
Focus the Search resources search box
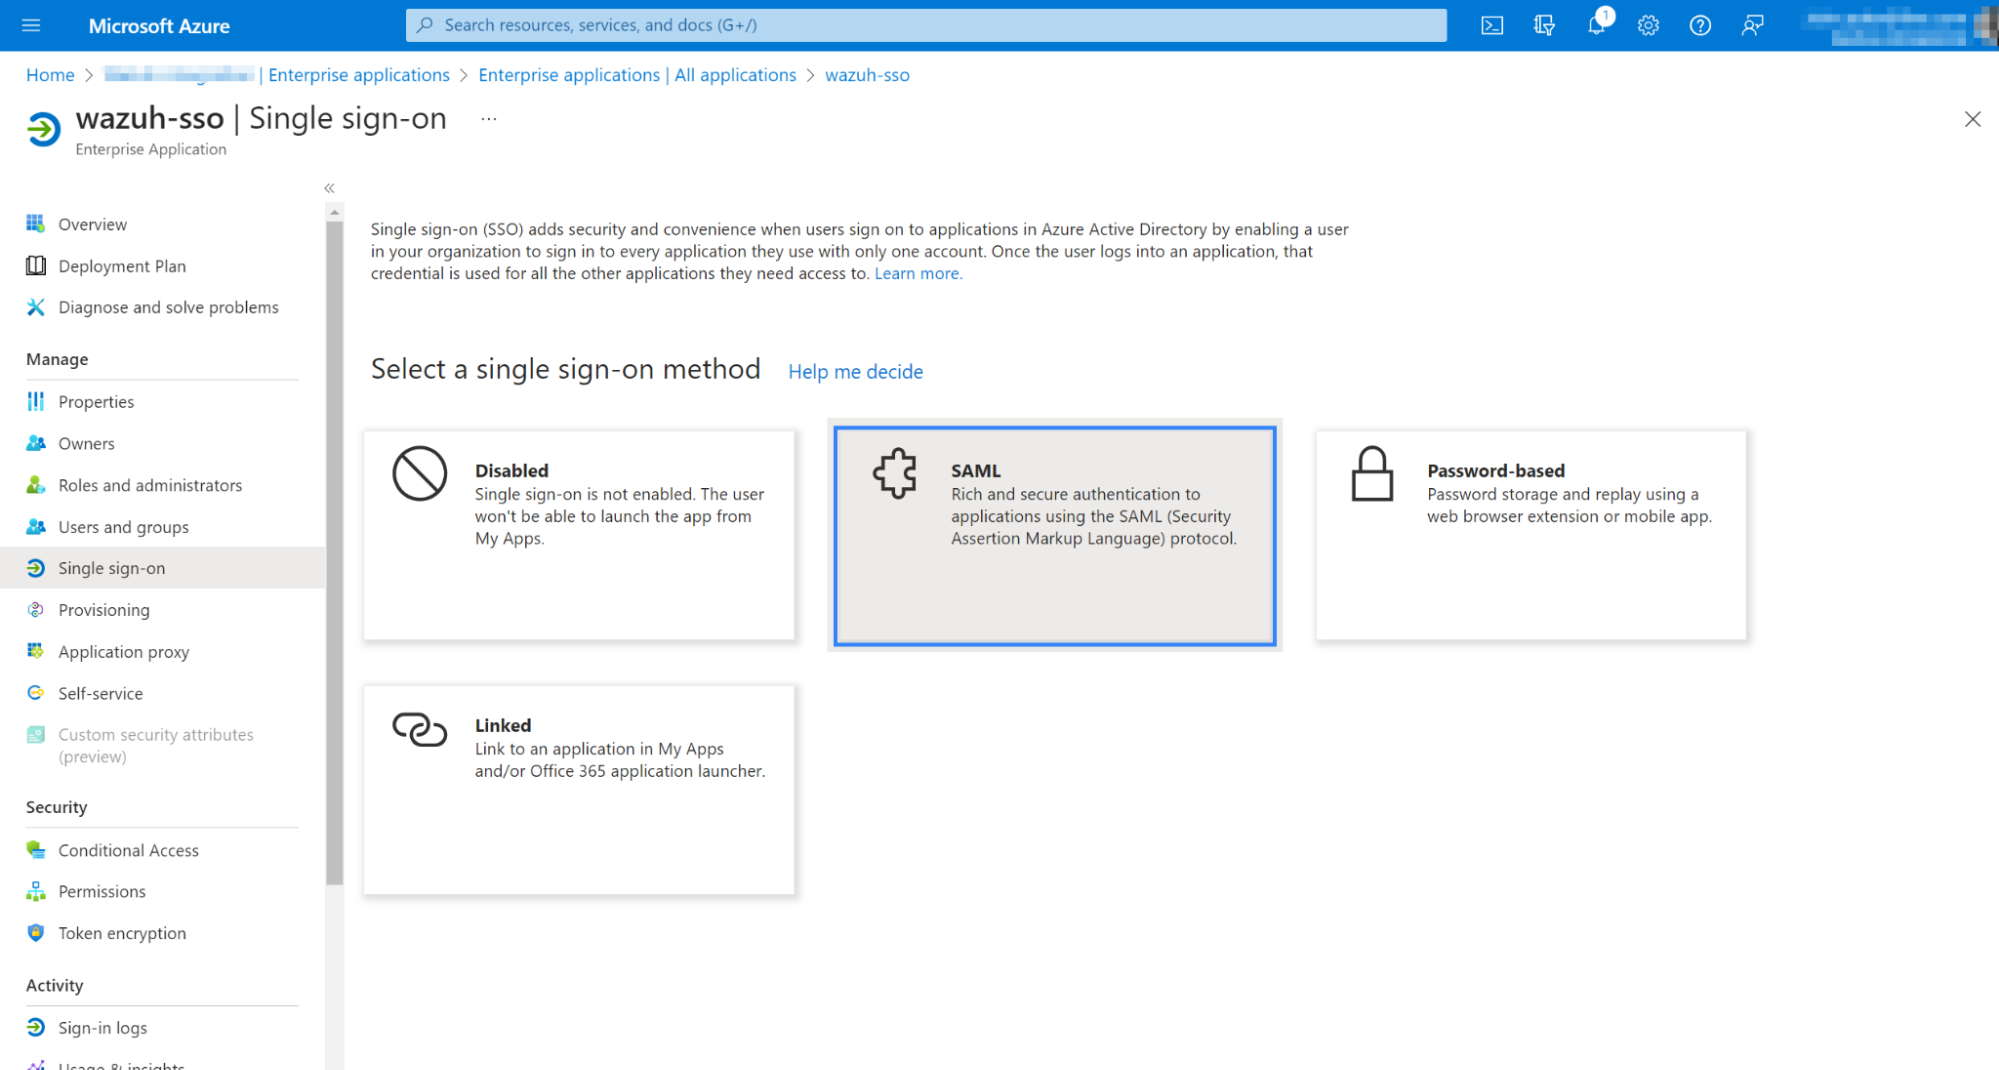tap(926, 25)
